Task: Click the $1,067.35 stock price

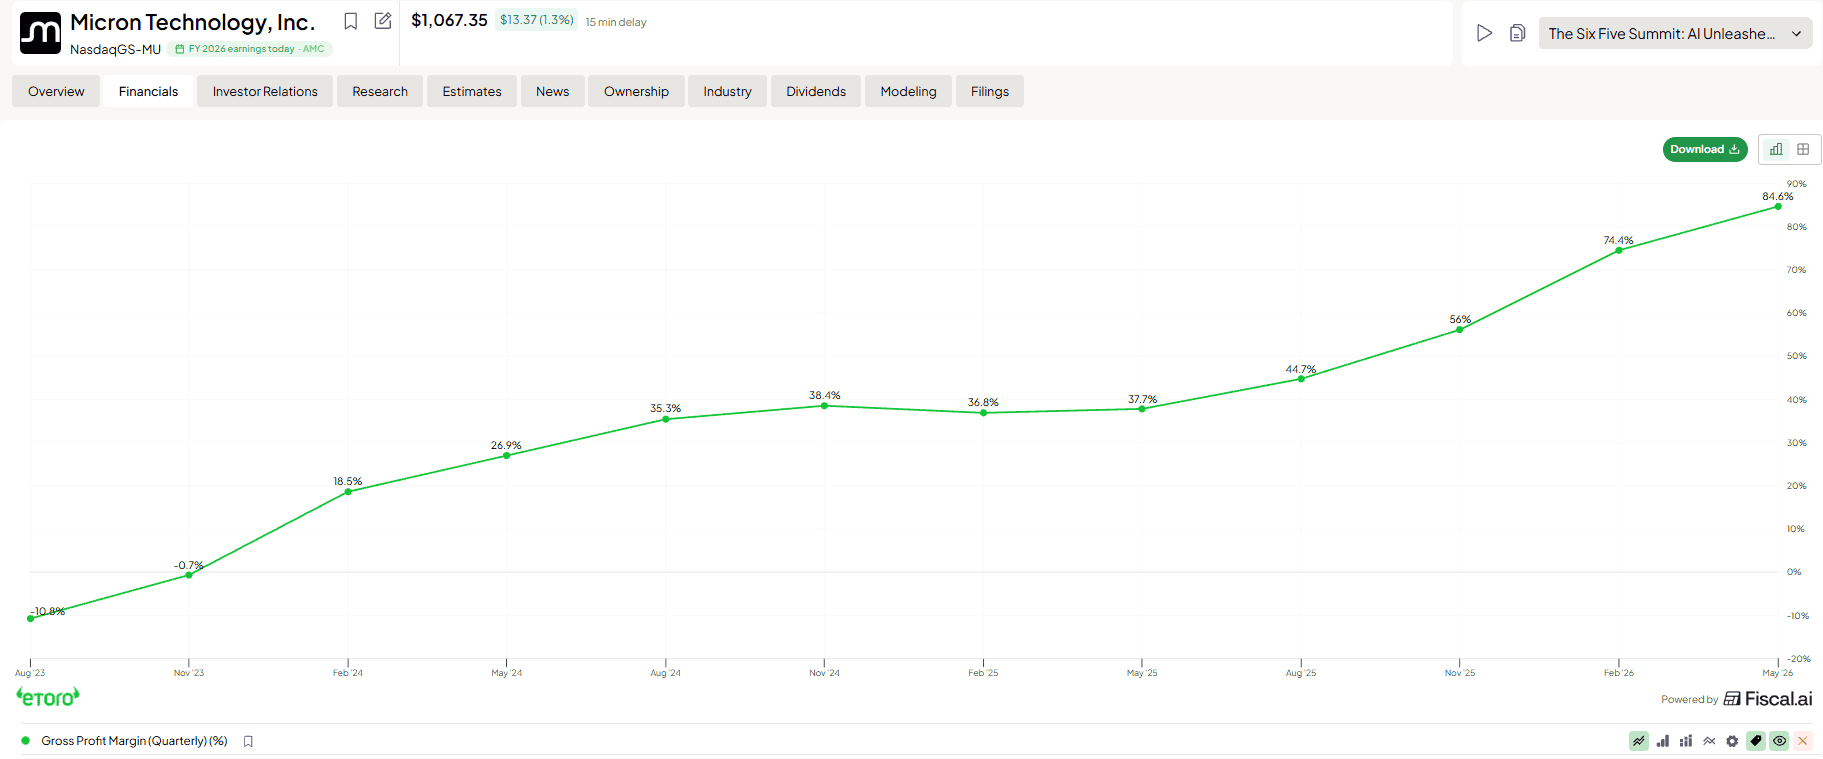Action: click(x=449, y=20)
